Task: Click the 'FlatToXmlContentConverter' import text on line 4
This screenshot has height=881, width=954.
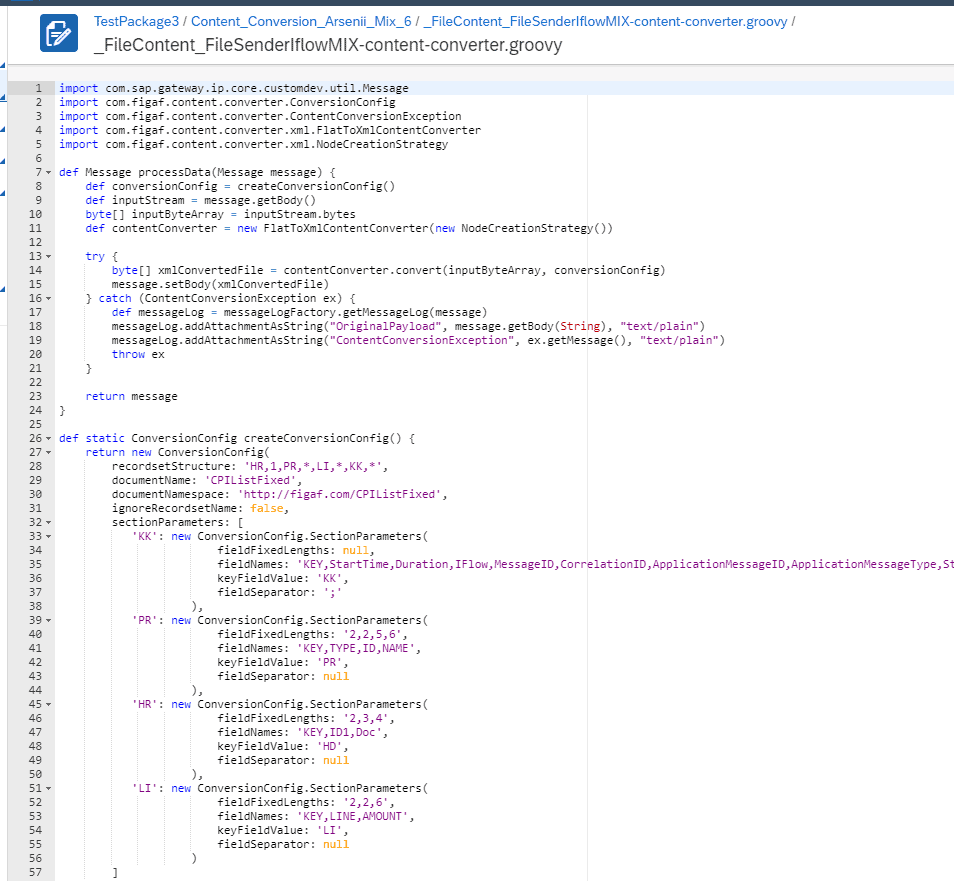Action: coord(399,130)
